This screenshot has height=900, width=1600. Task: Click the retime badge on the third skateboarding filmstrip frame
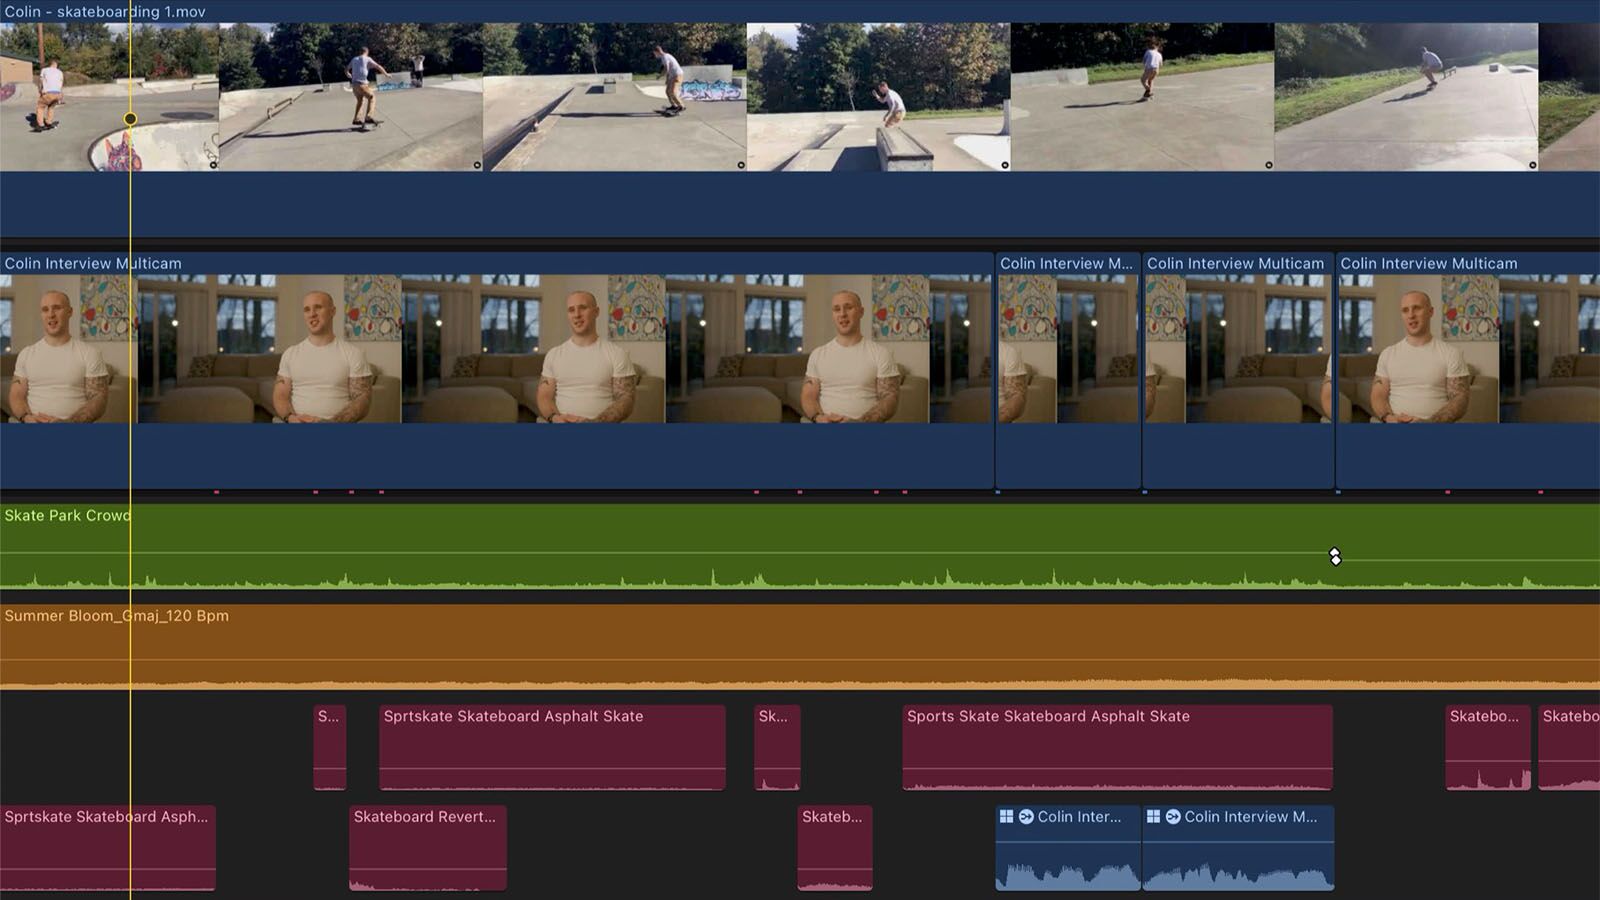pyautogui.click(x=740, y=164)
